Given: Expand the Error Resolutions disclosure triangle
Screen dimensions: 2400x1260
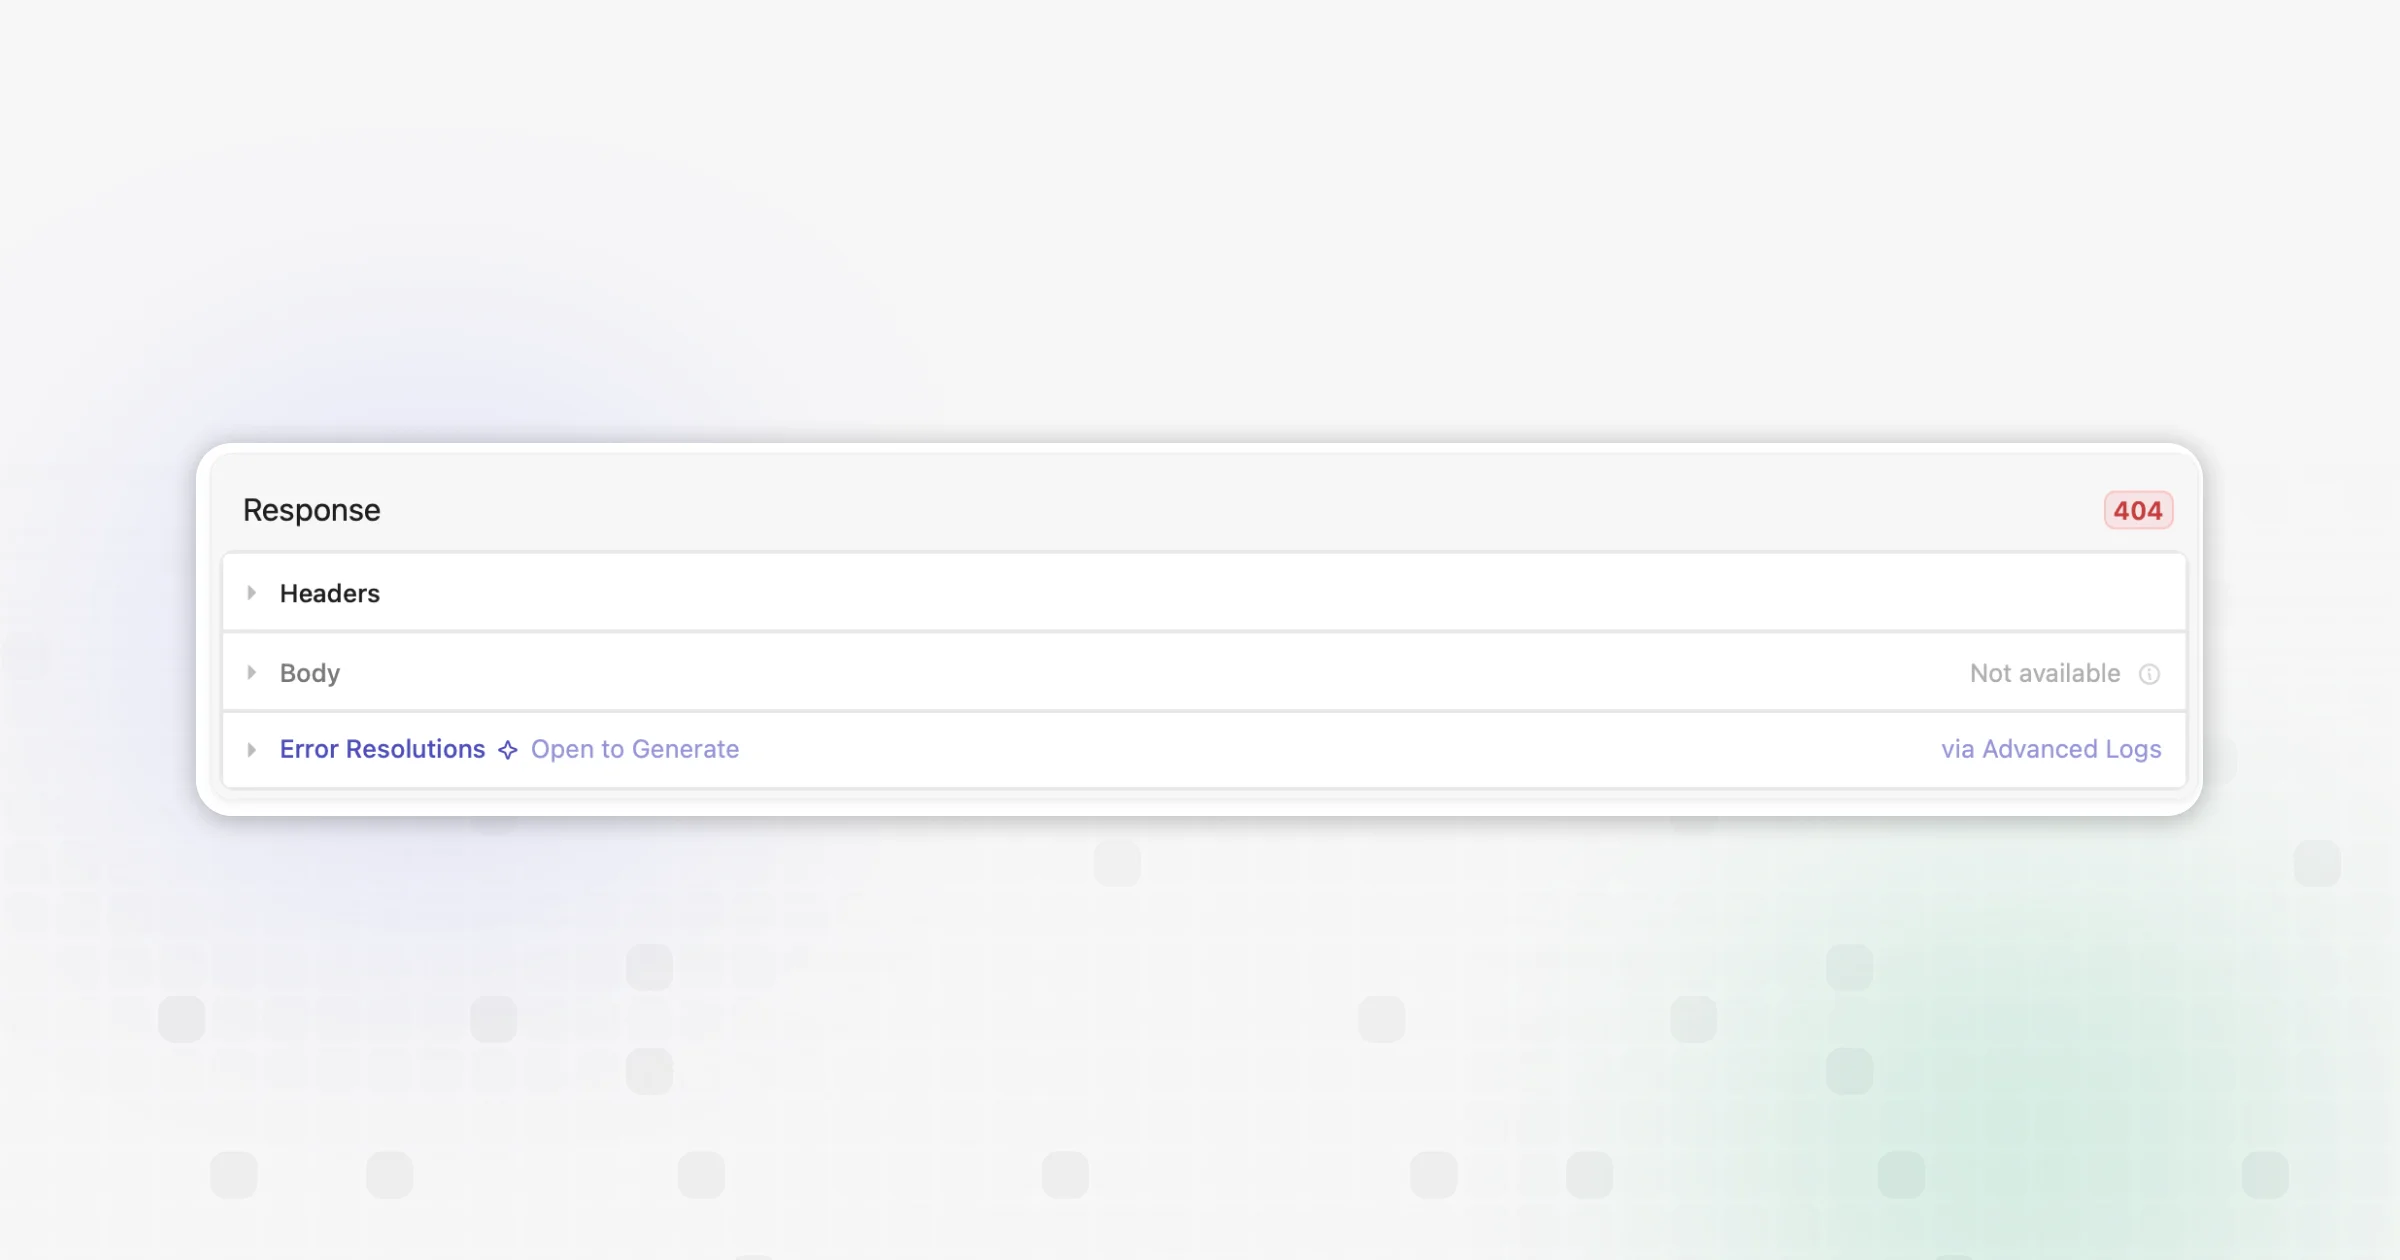Looking at the screenshot, I should click(x=252, y=749).
